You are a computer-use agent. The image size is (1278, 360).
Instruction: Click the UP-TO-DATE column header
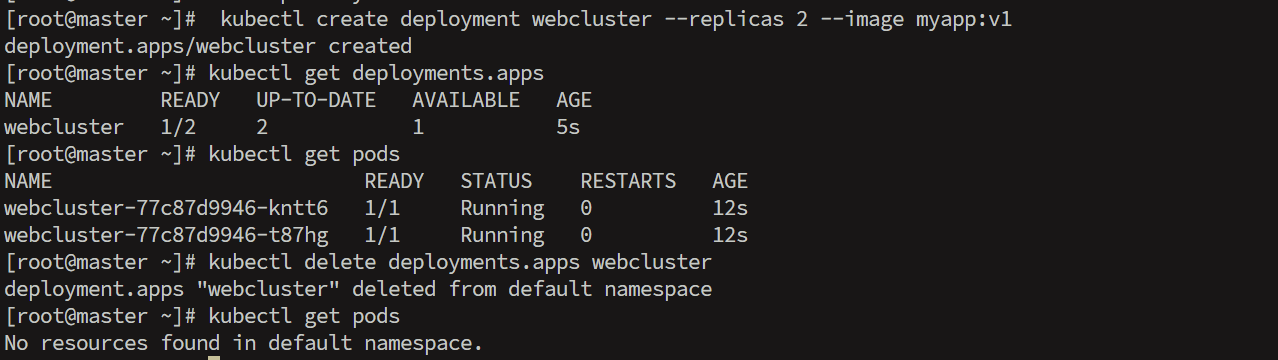[316, 100]
